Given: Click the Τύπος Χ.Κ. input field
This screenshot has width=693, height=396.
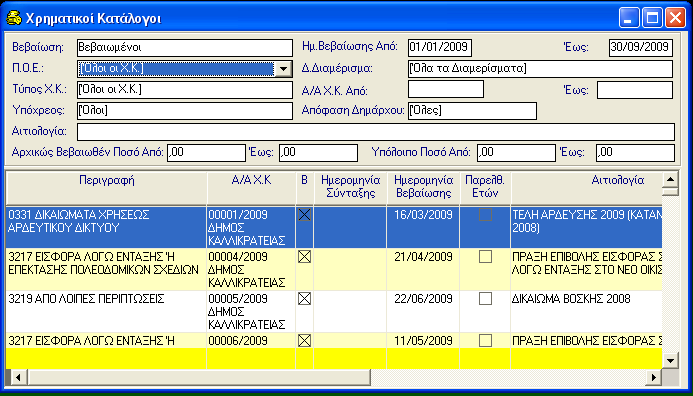Looking at the screenshot, I should [185, 90].
